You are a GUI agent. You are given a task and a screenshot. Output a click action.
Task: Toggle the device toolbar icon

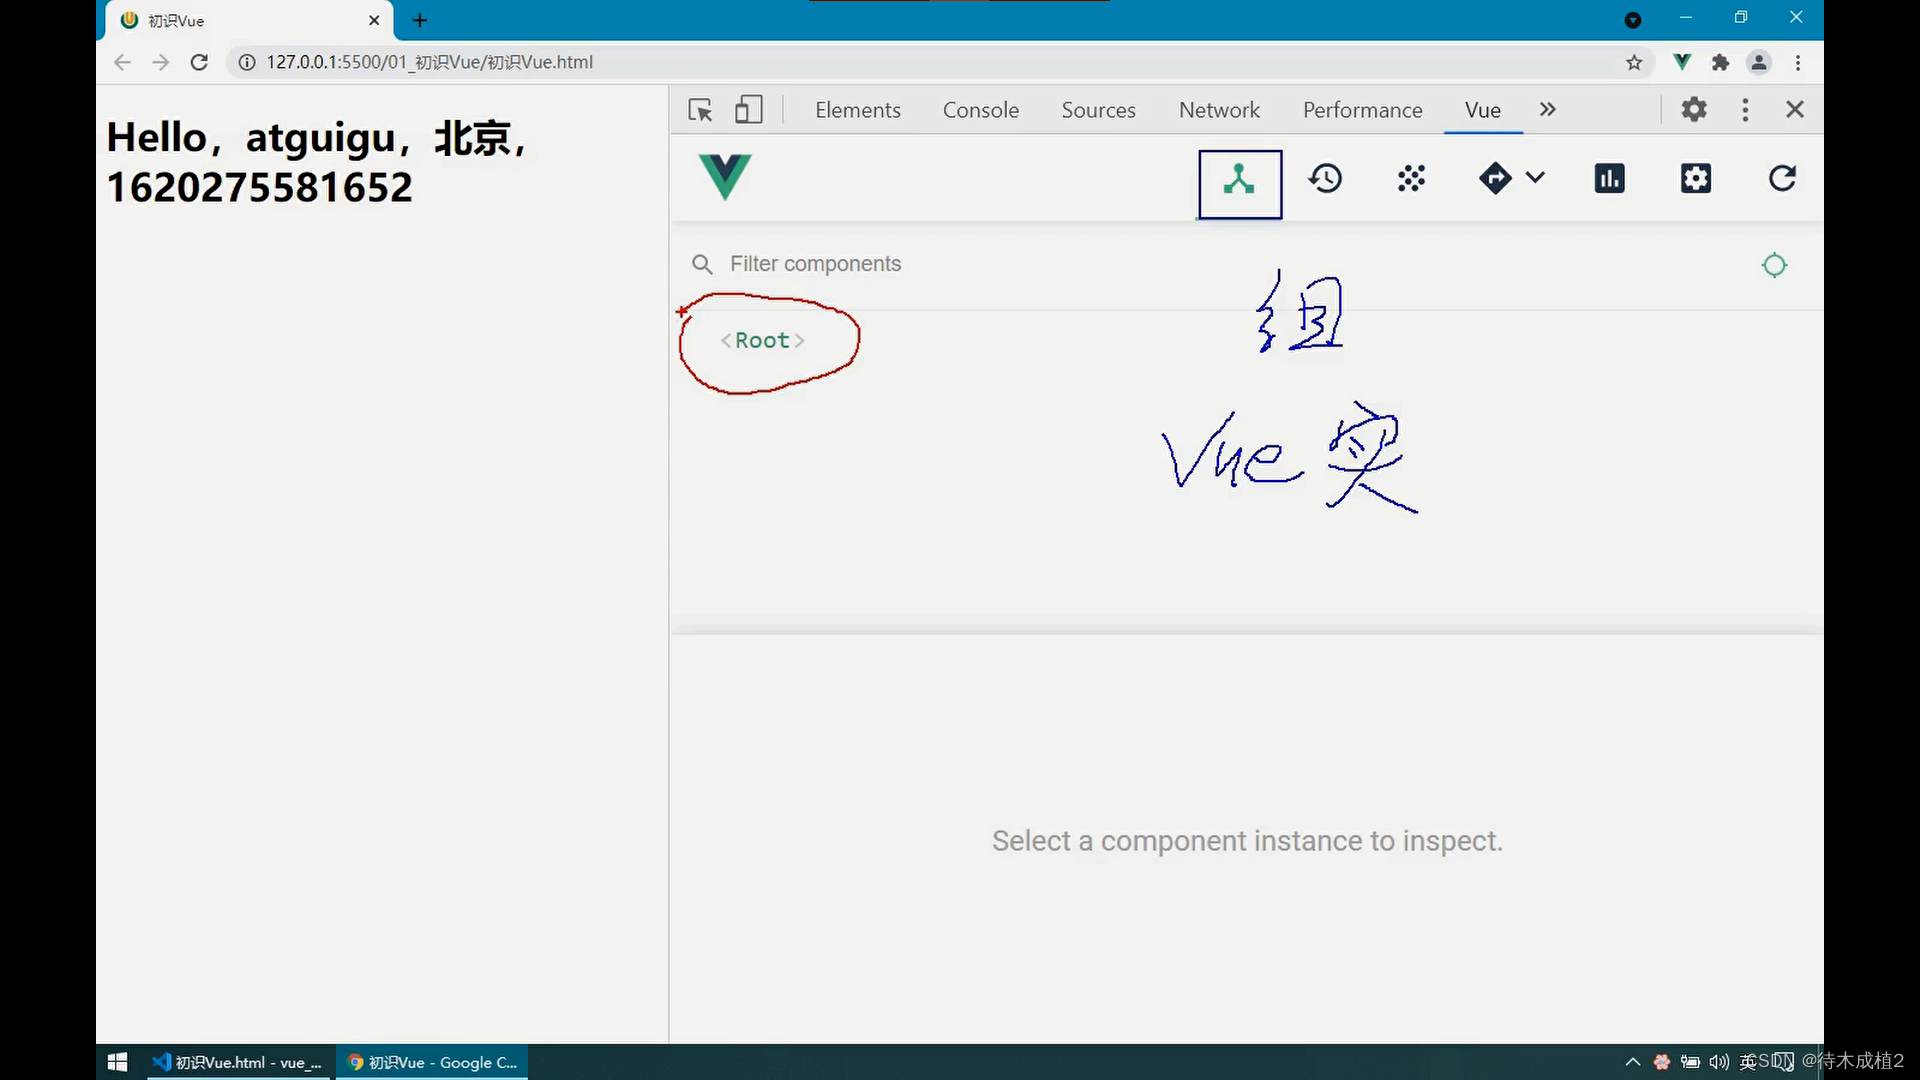click(748, 110)
